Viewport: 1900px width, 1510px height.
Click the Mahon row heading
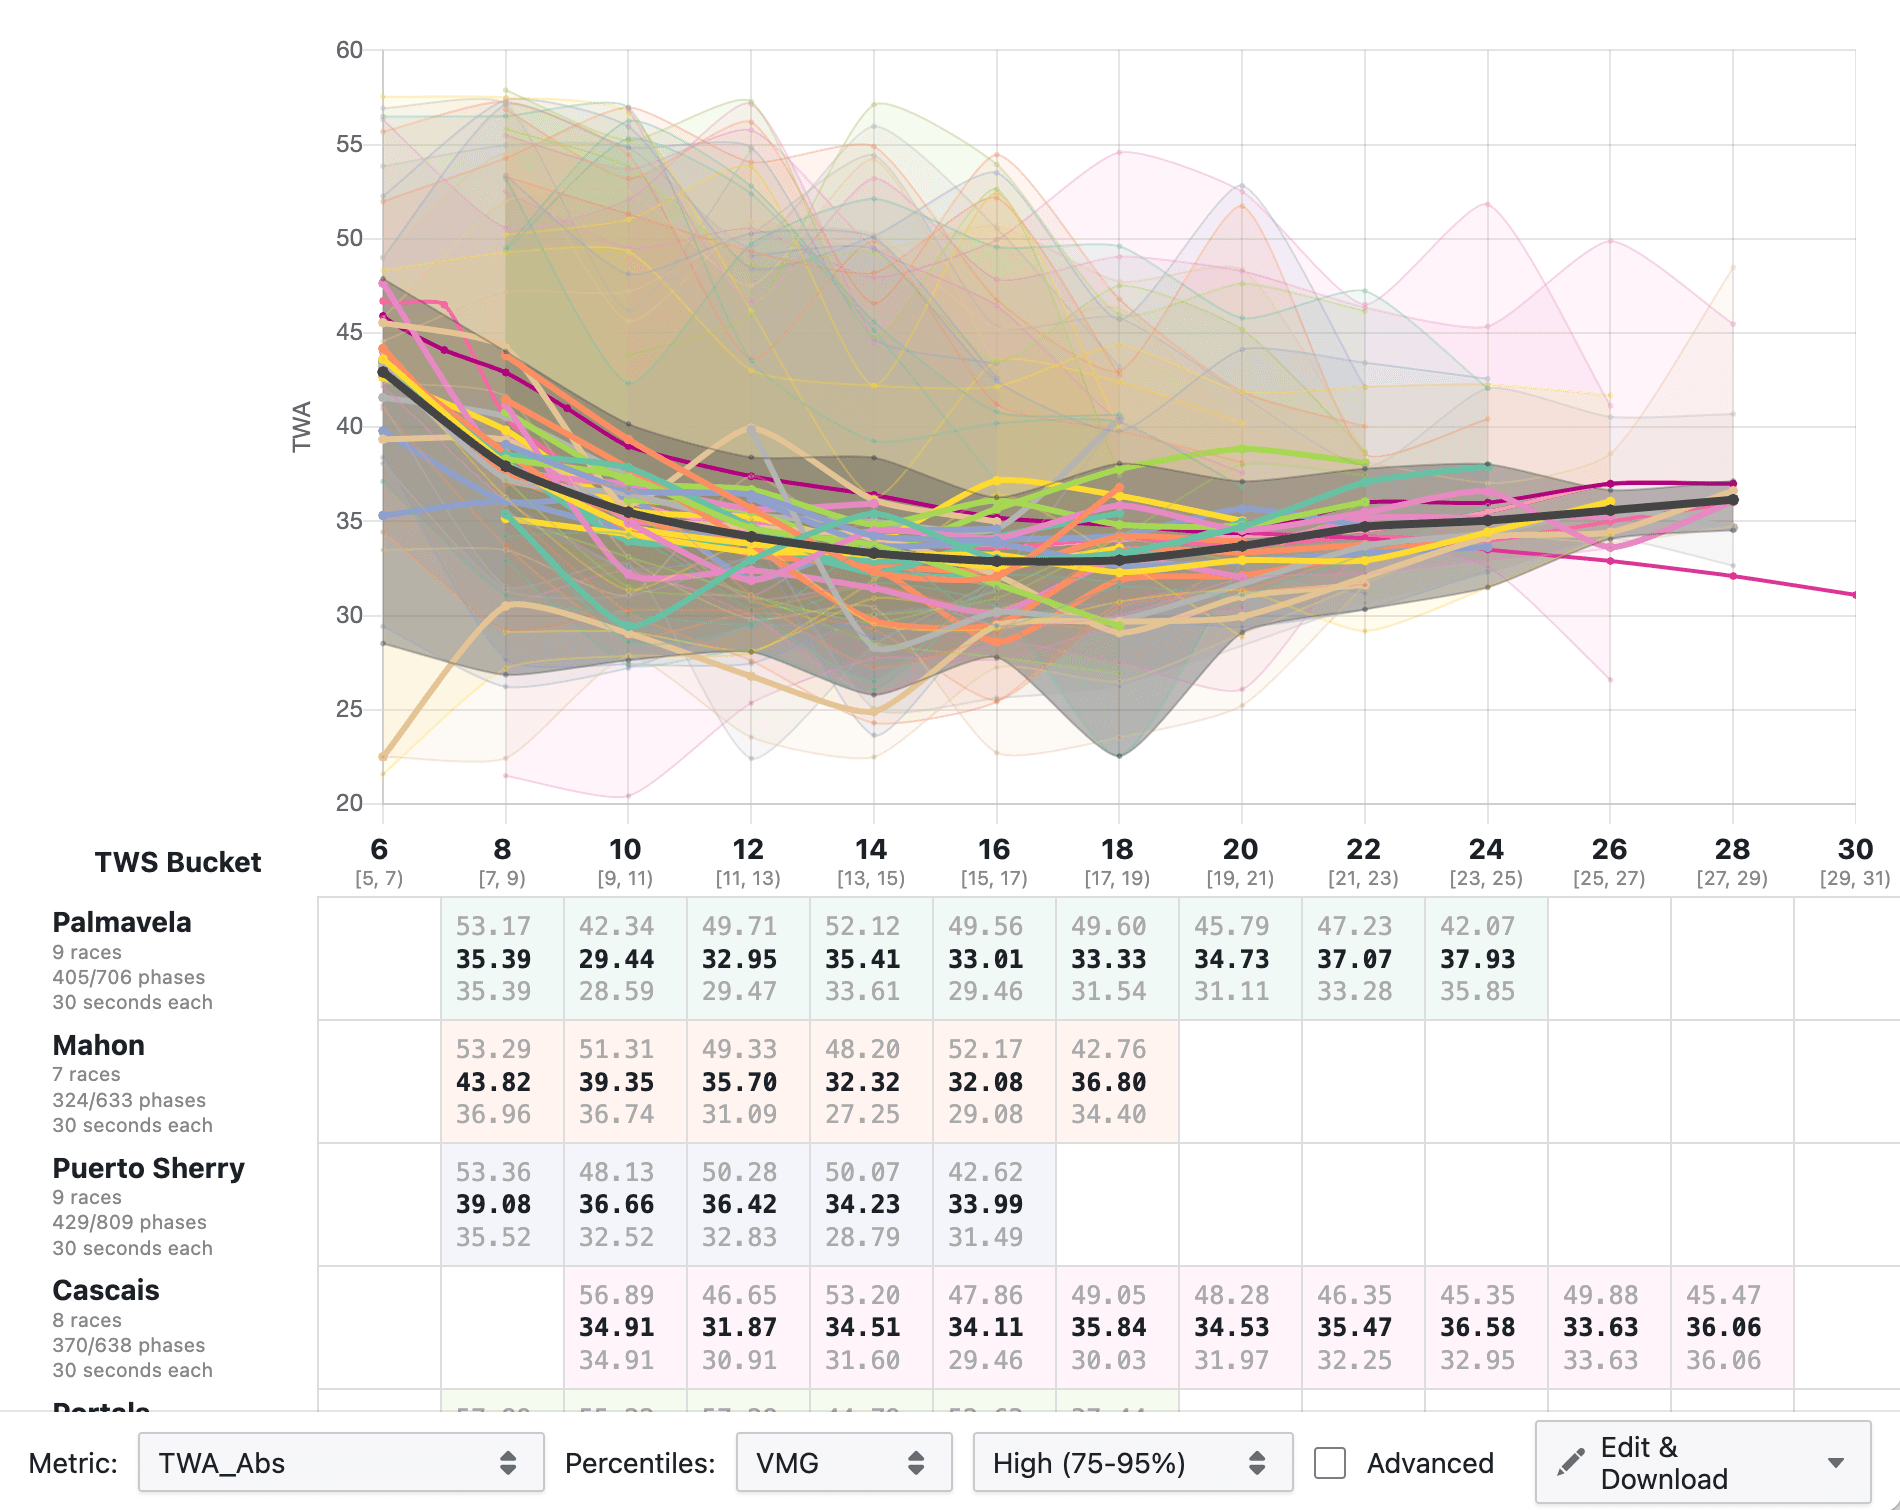[x=99, y=1044]
